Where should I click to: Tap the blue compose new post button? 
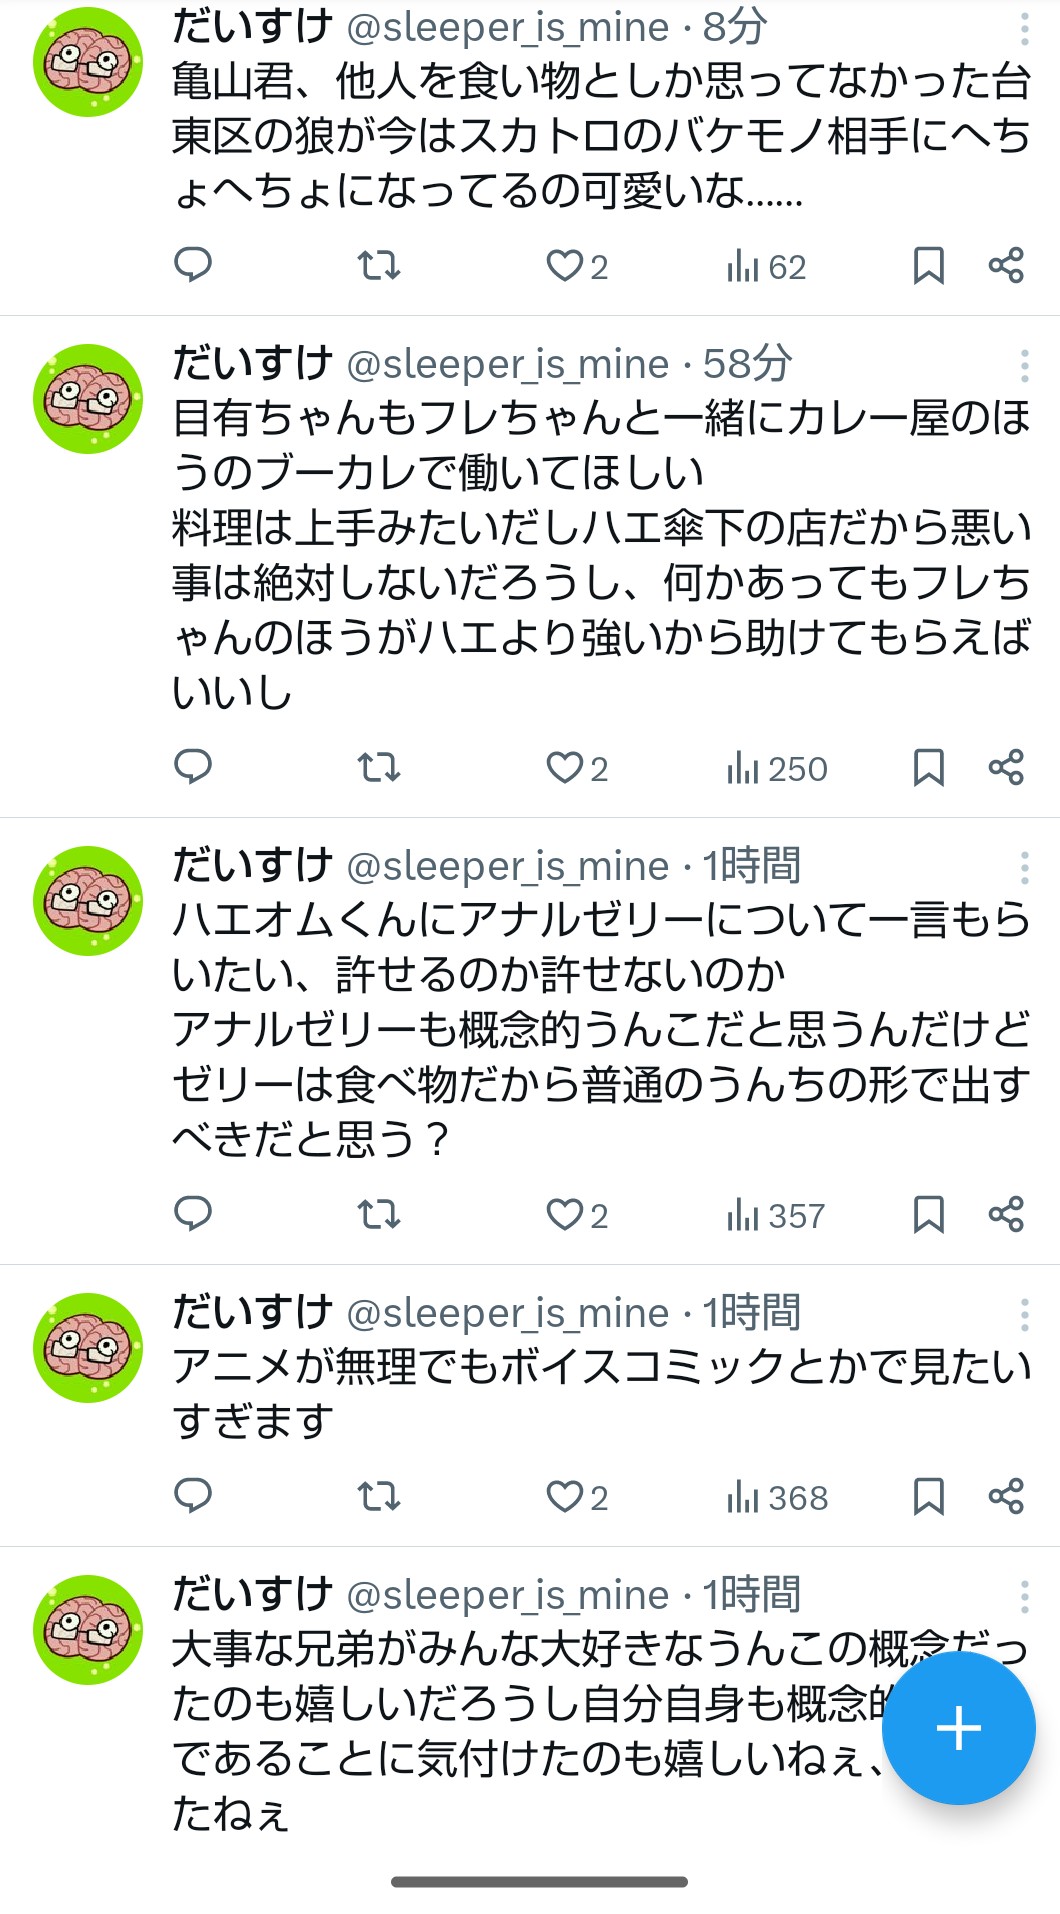(958, 1728)
